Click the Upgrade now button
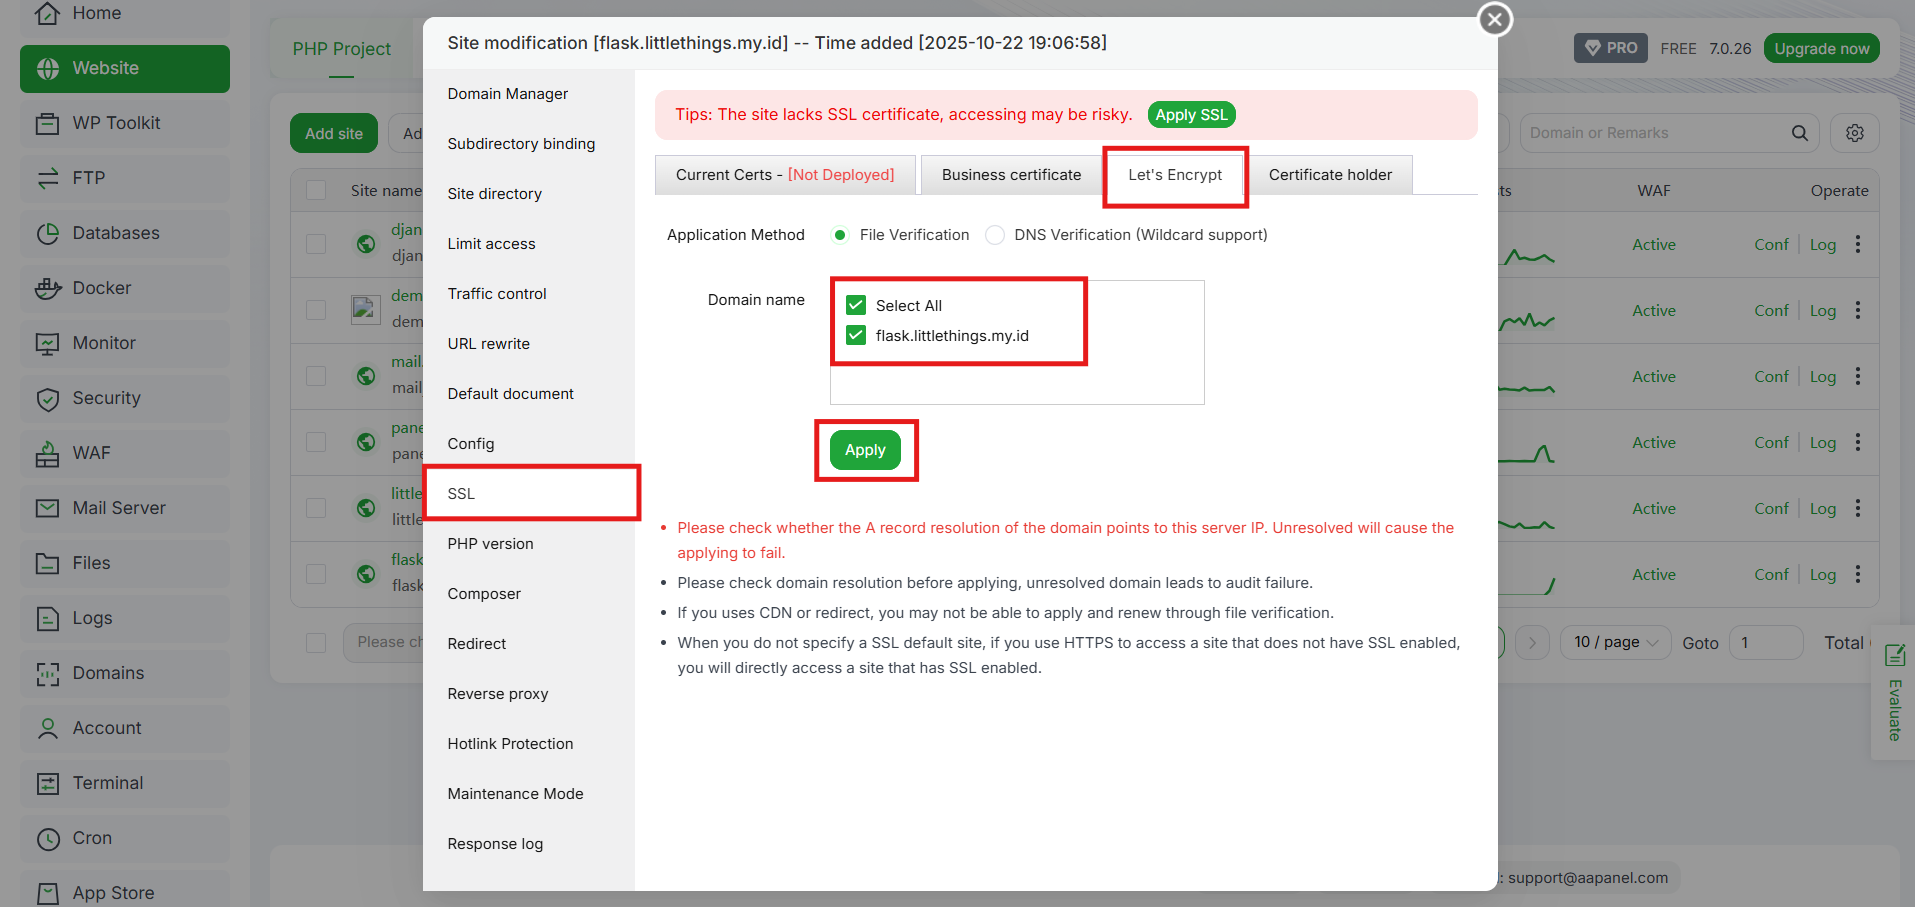The image size is (1915, 907). pos(1821,48)
